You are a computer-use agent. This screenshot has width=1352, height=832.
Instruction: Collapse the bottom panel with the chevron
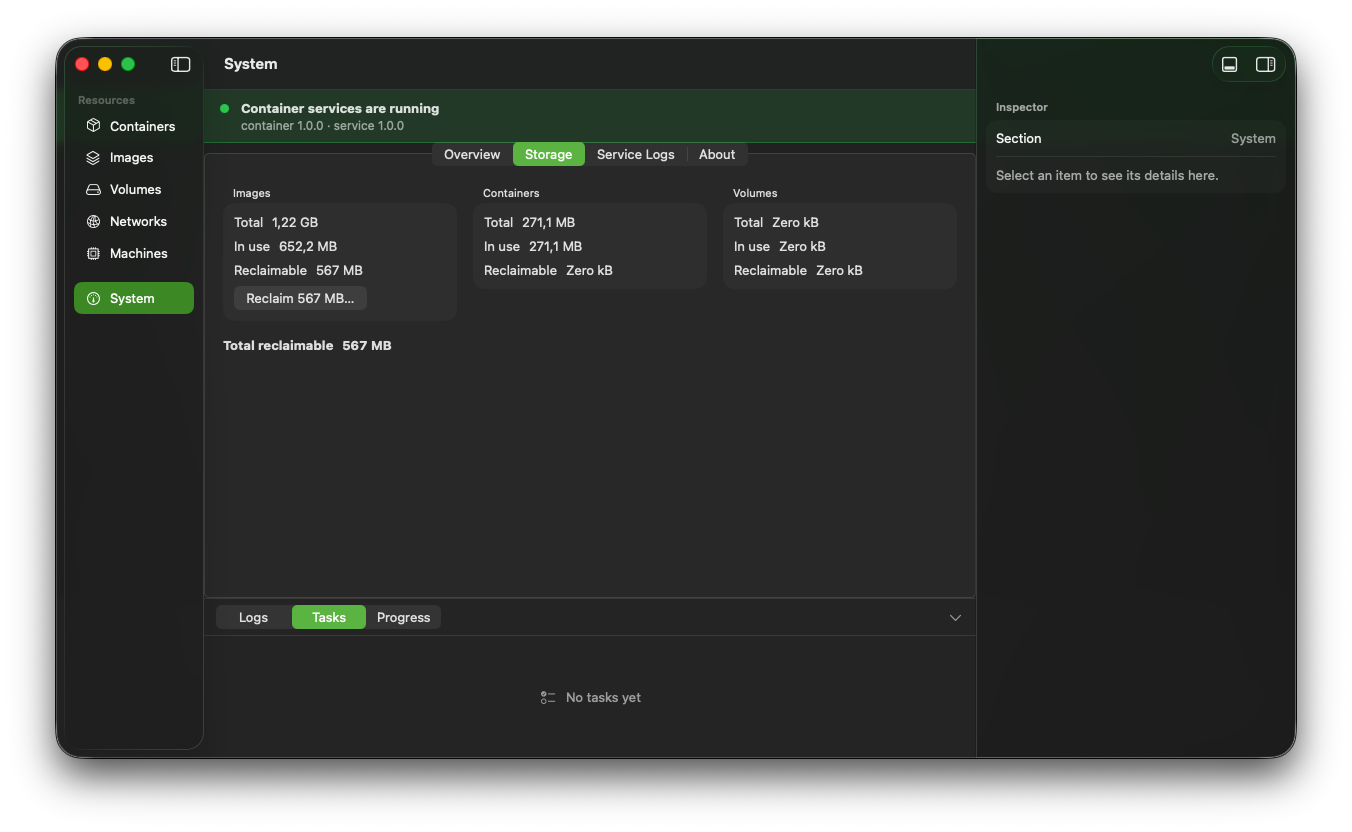pos(955,618)
